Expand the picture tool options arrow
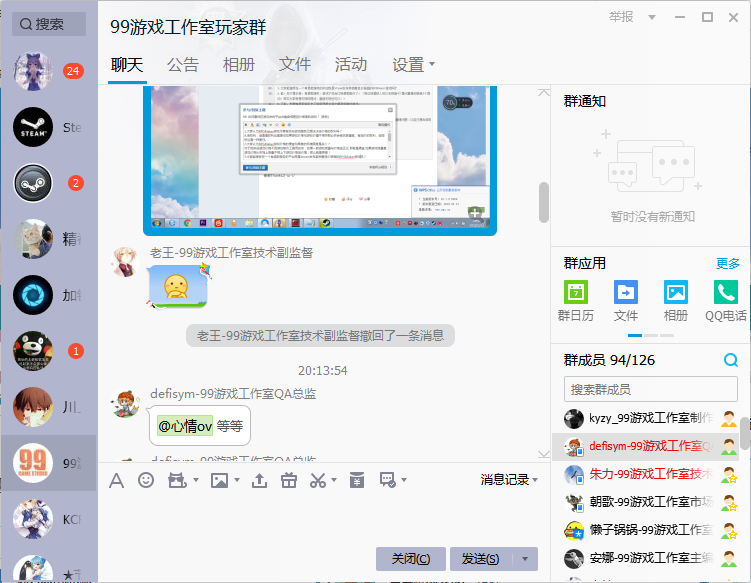The image size is (751, 583). (237, 480)
